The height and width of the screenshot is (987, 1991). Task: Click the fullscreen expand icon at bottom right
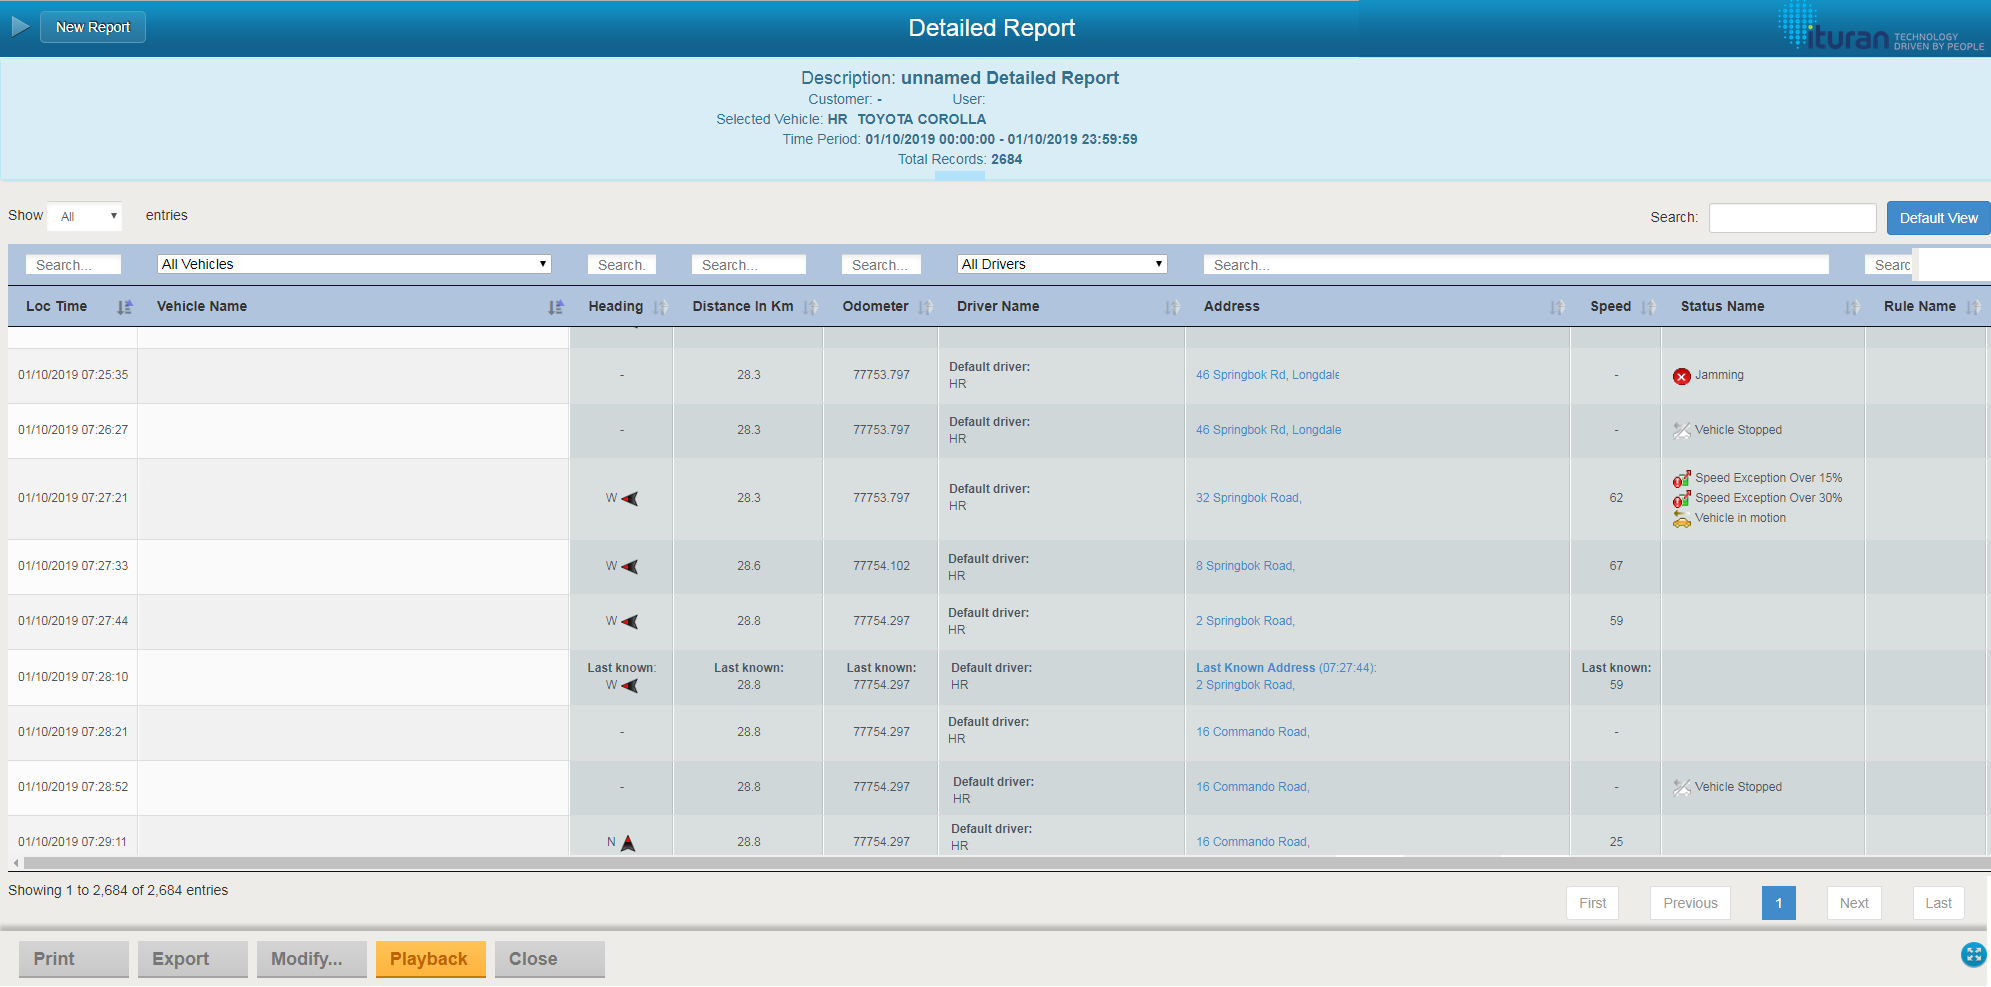coord(1972,954)
